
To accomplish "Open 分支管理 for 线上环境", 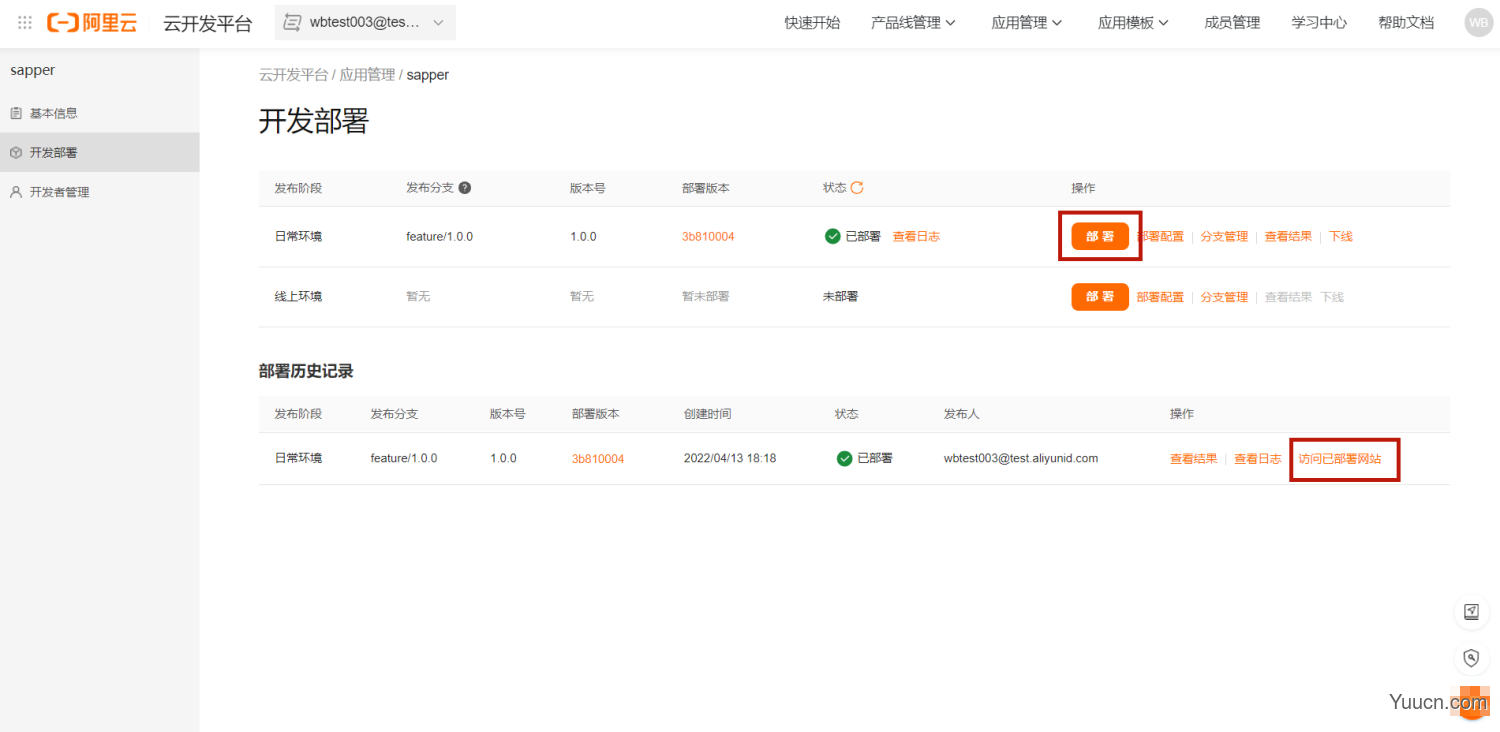I will click(x=1224, y=297).
